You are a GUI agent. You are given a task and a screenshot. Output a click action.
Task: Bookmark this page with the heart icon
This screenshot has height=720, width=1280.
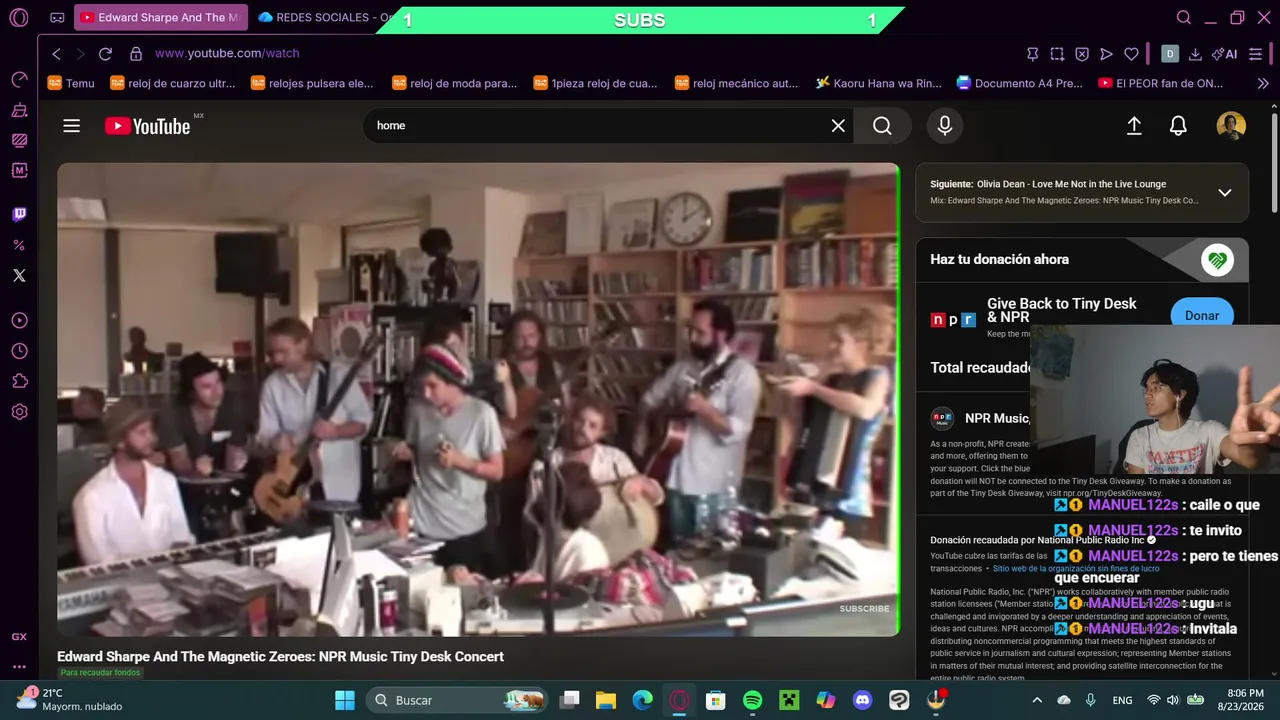point(1131,54)
